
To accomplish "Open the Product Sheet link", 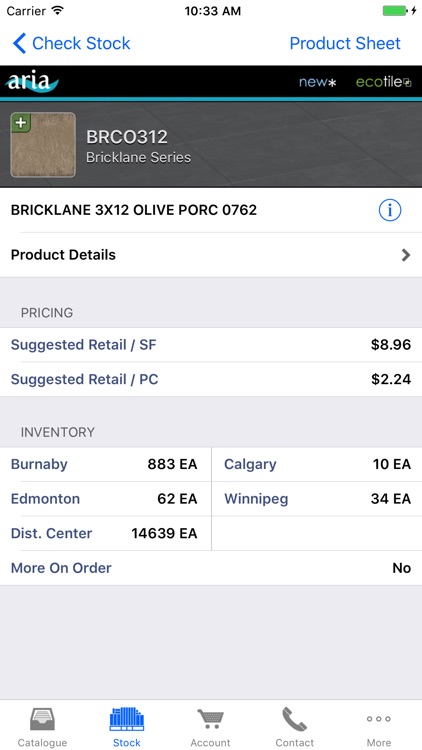I will [x=345, y=43].
